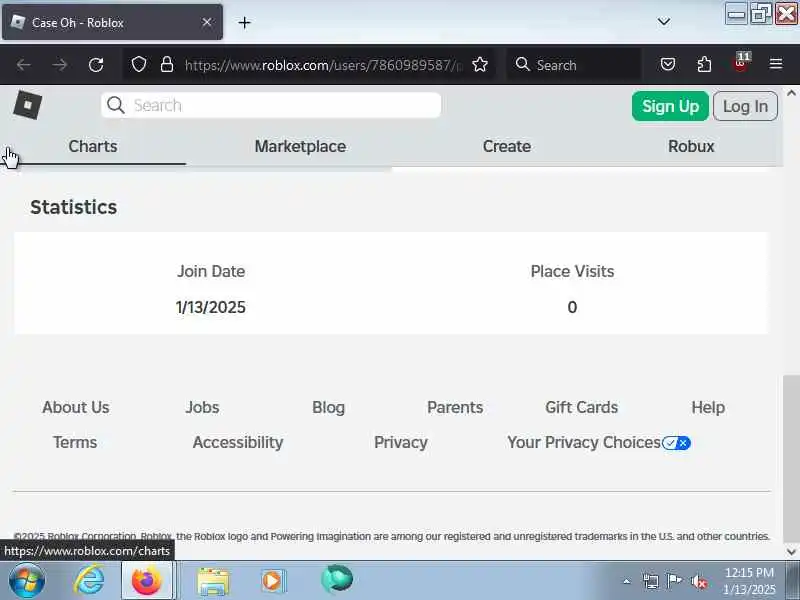This screenshot has width=800, height=600.
Task: Open the Privacy footer link
Action: point(401,442)
